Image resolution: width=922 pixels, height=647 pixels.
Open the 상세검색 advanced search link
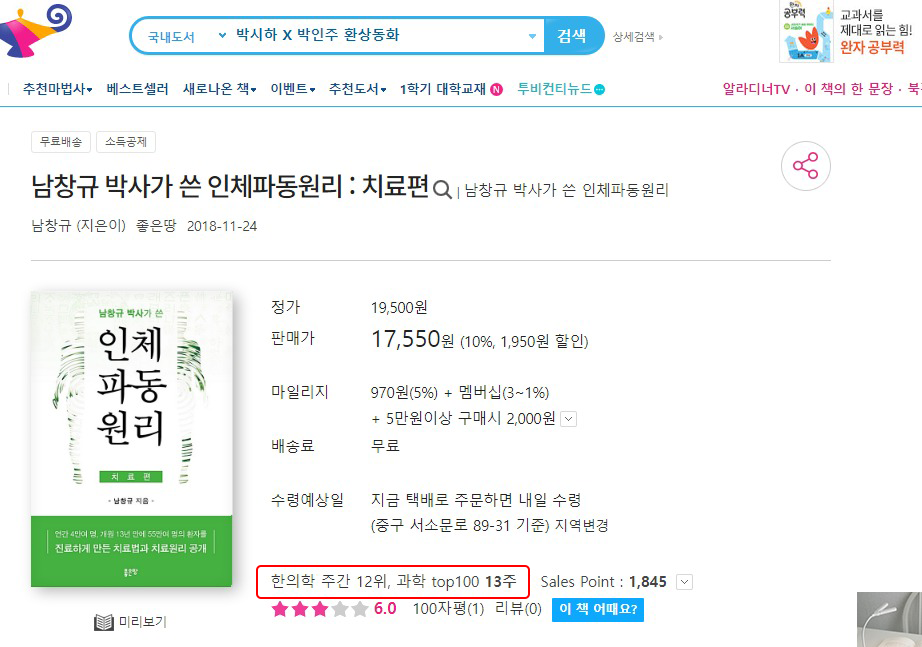pos(637,37)
